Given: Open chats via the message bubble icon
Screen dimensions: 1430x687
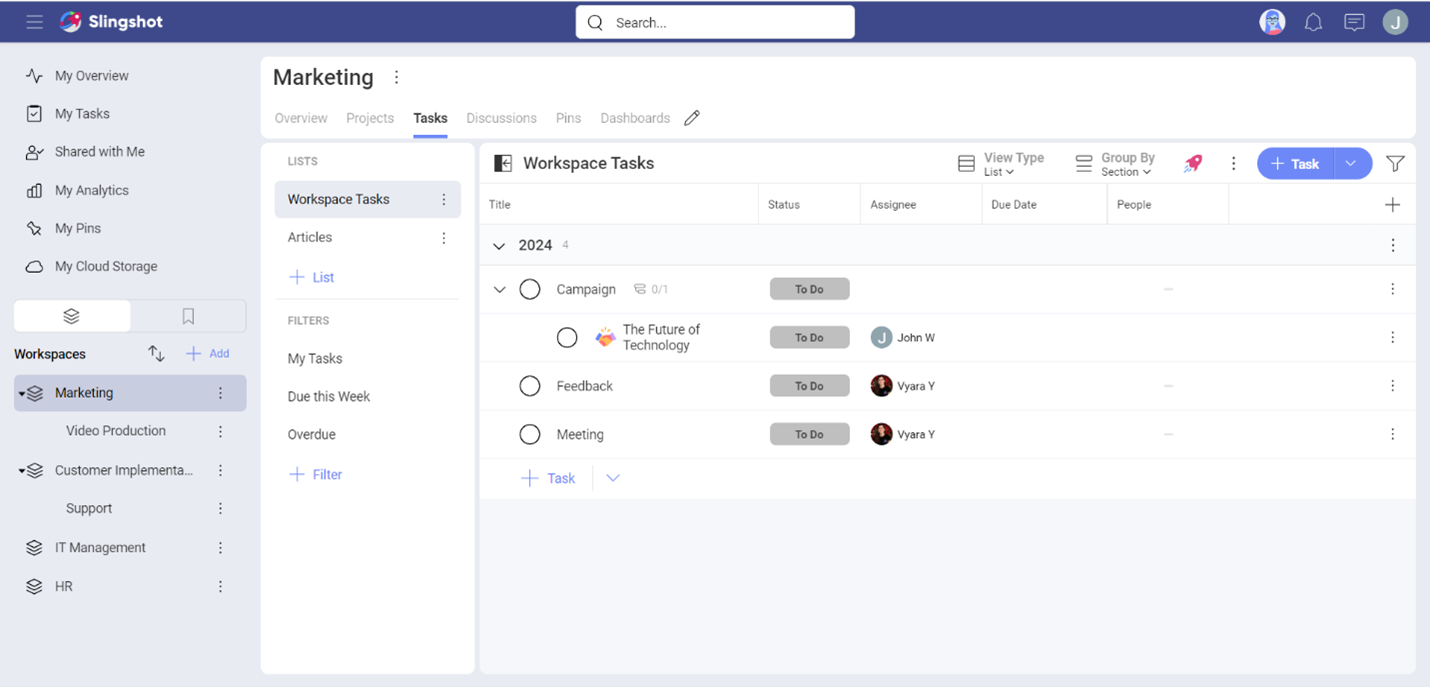Looking at the screenshot, I should click(1354, 21).
